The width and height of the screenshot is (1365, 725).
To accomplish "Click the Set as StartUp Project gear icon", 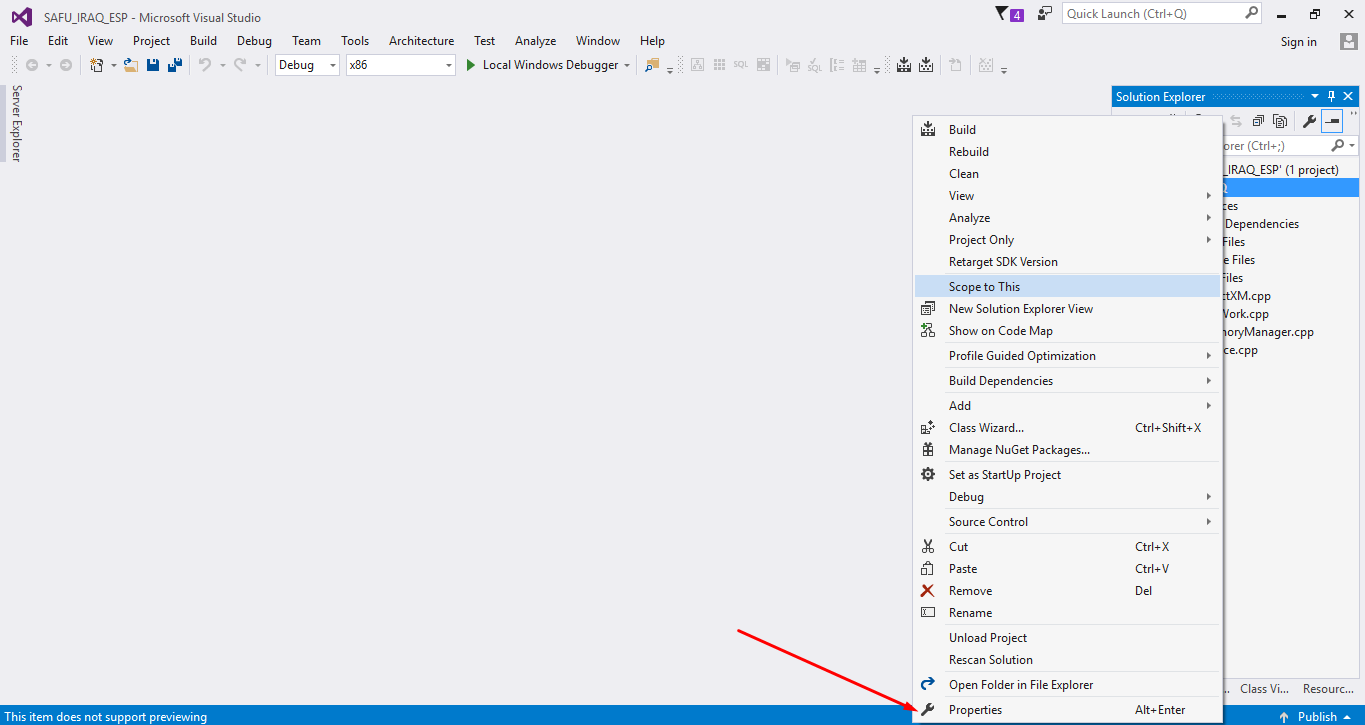I will (x=928, y=475).
